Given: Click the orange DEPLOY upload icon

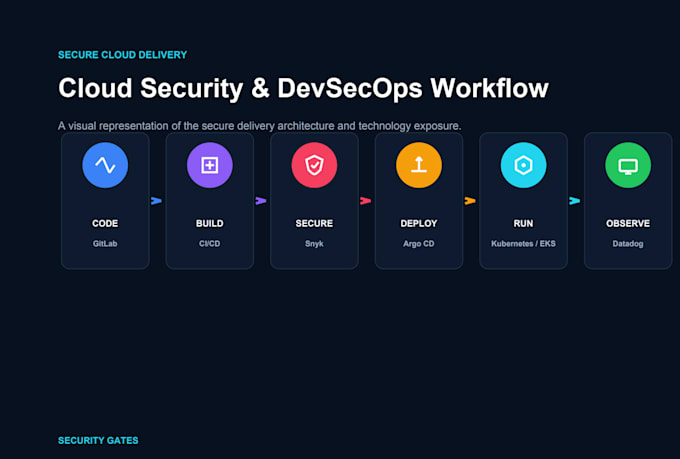Looking at the screenshot, I should (x=418, y=165).
